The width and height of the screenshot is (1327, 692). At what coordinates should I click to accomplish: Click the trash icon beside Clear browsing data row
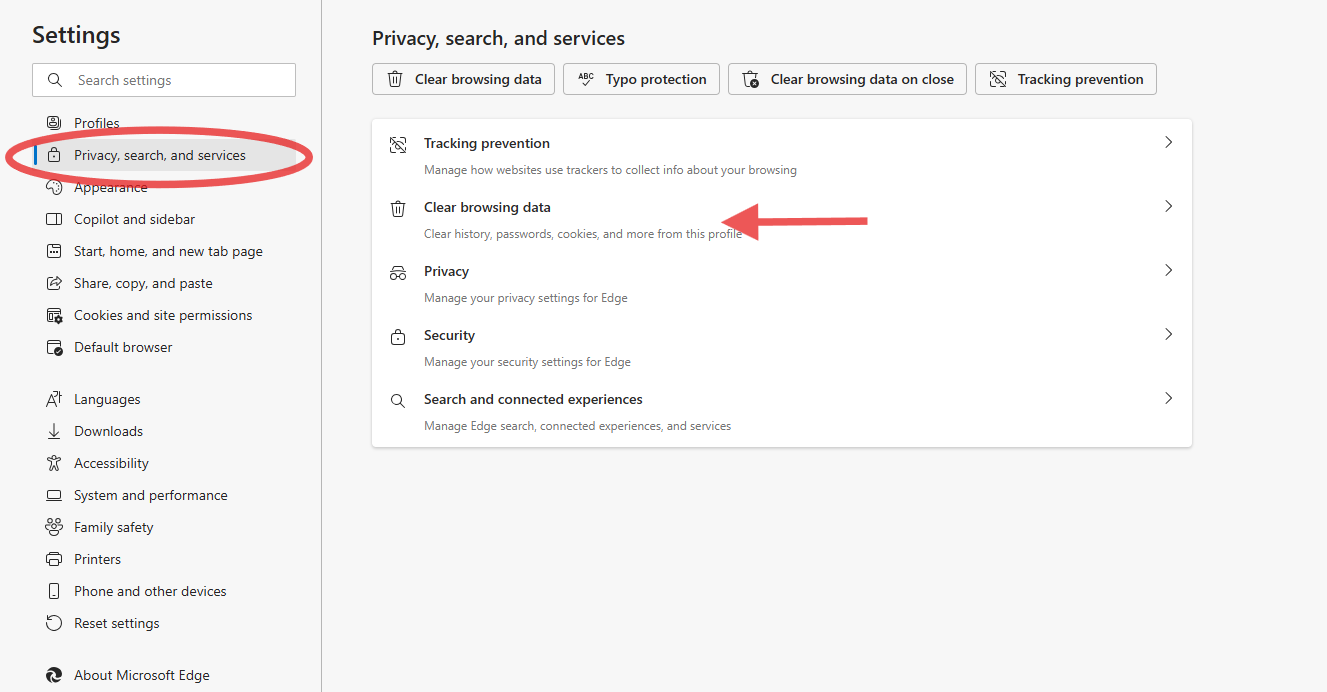point(398,208)
